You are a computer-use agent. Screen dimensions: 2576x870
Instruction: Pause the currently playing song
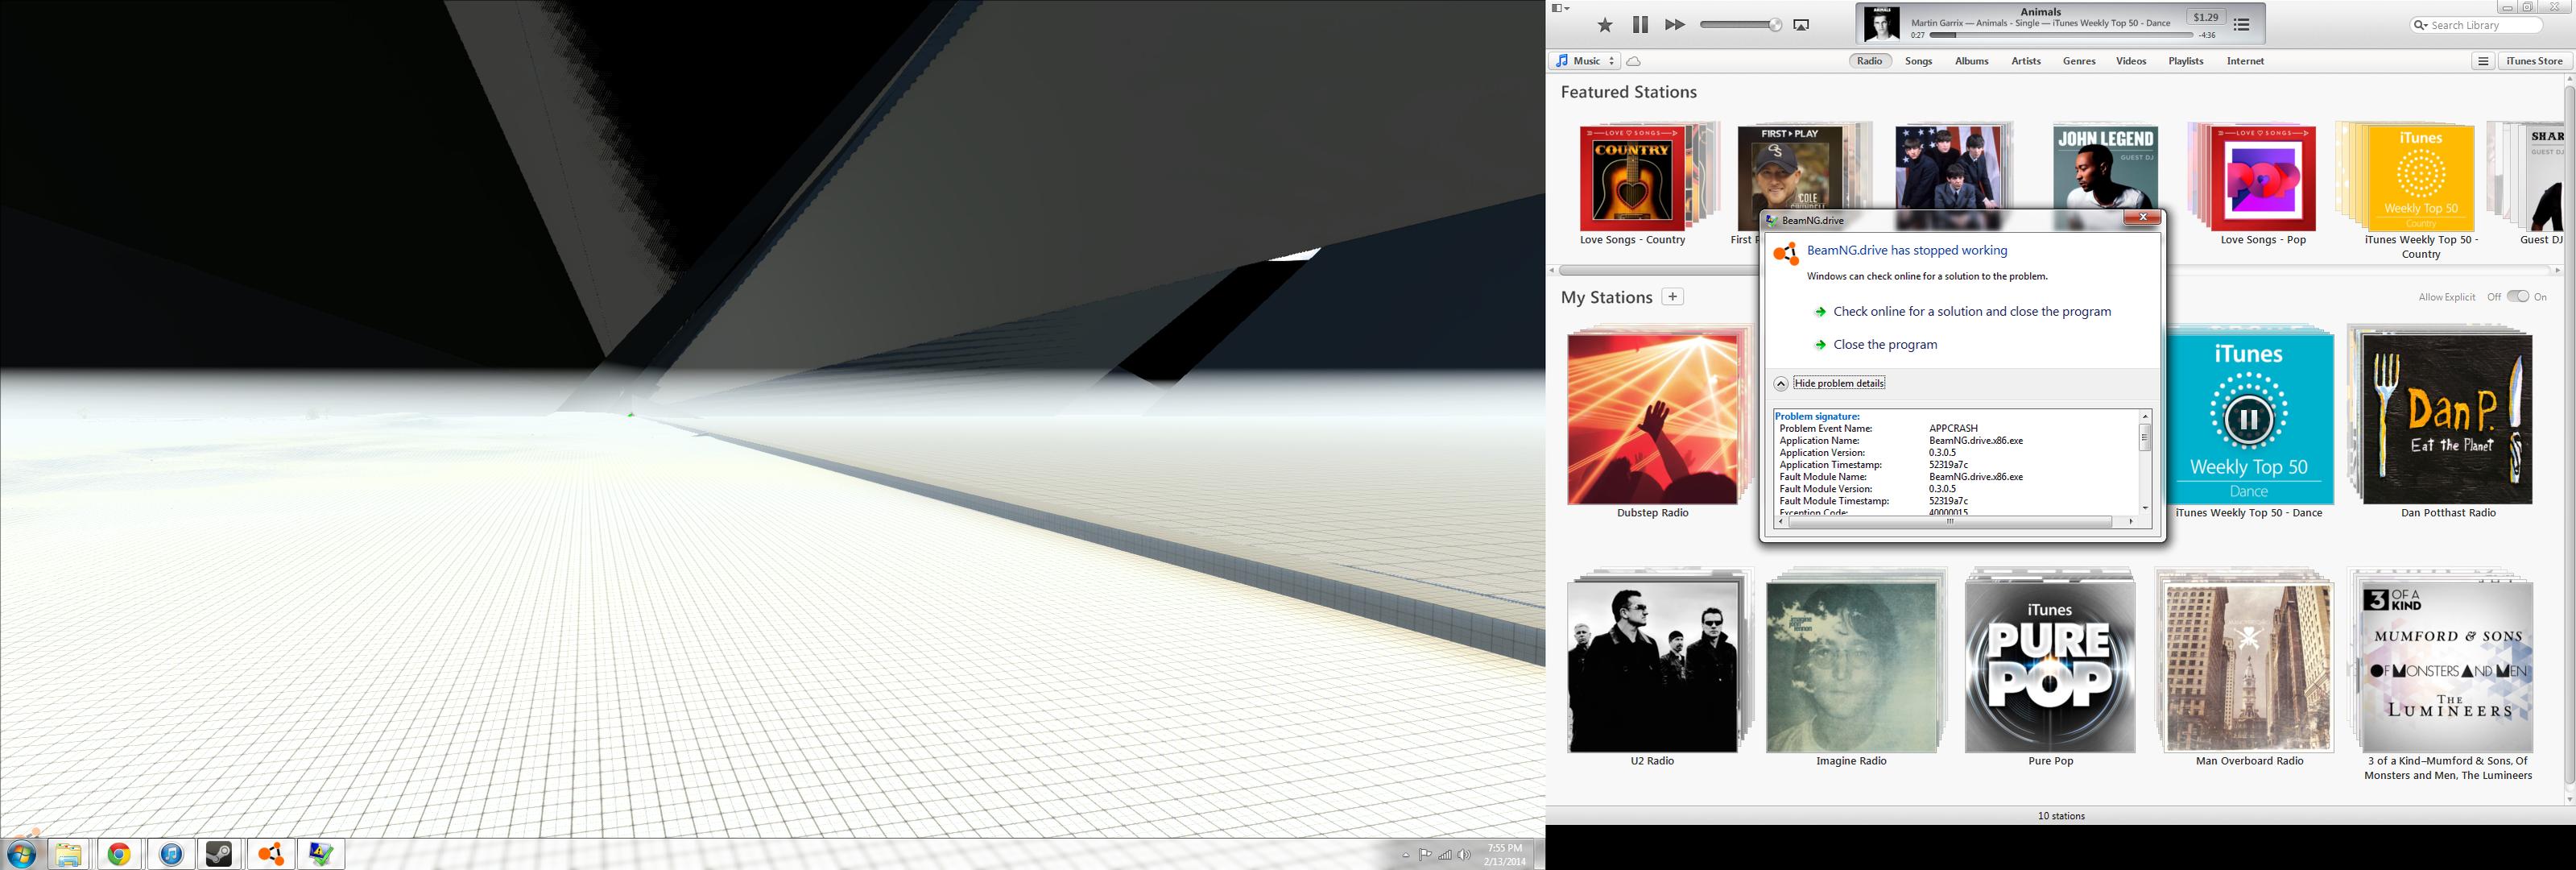click(1640, 25)
